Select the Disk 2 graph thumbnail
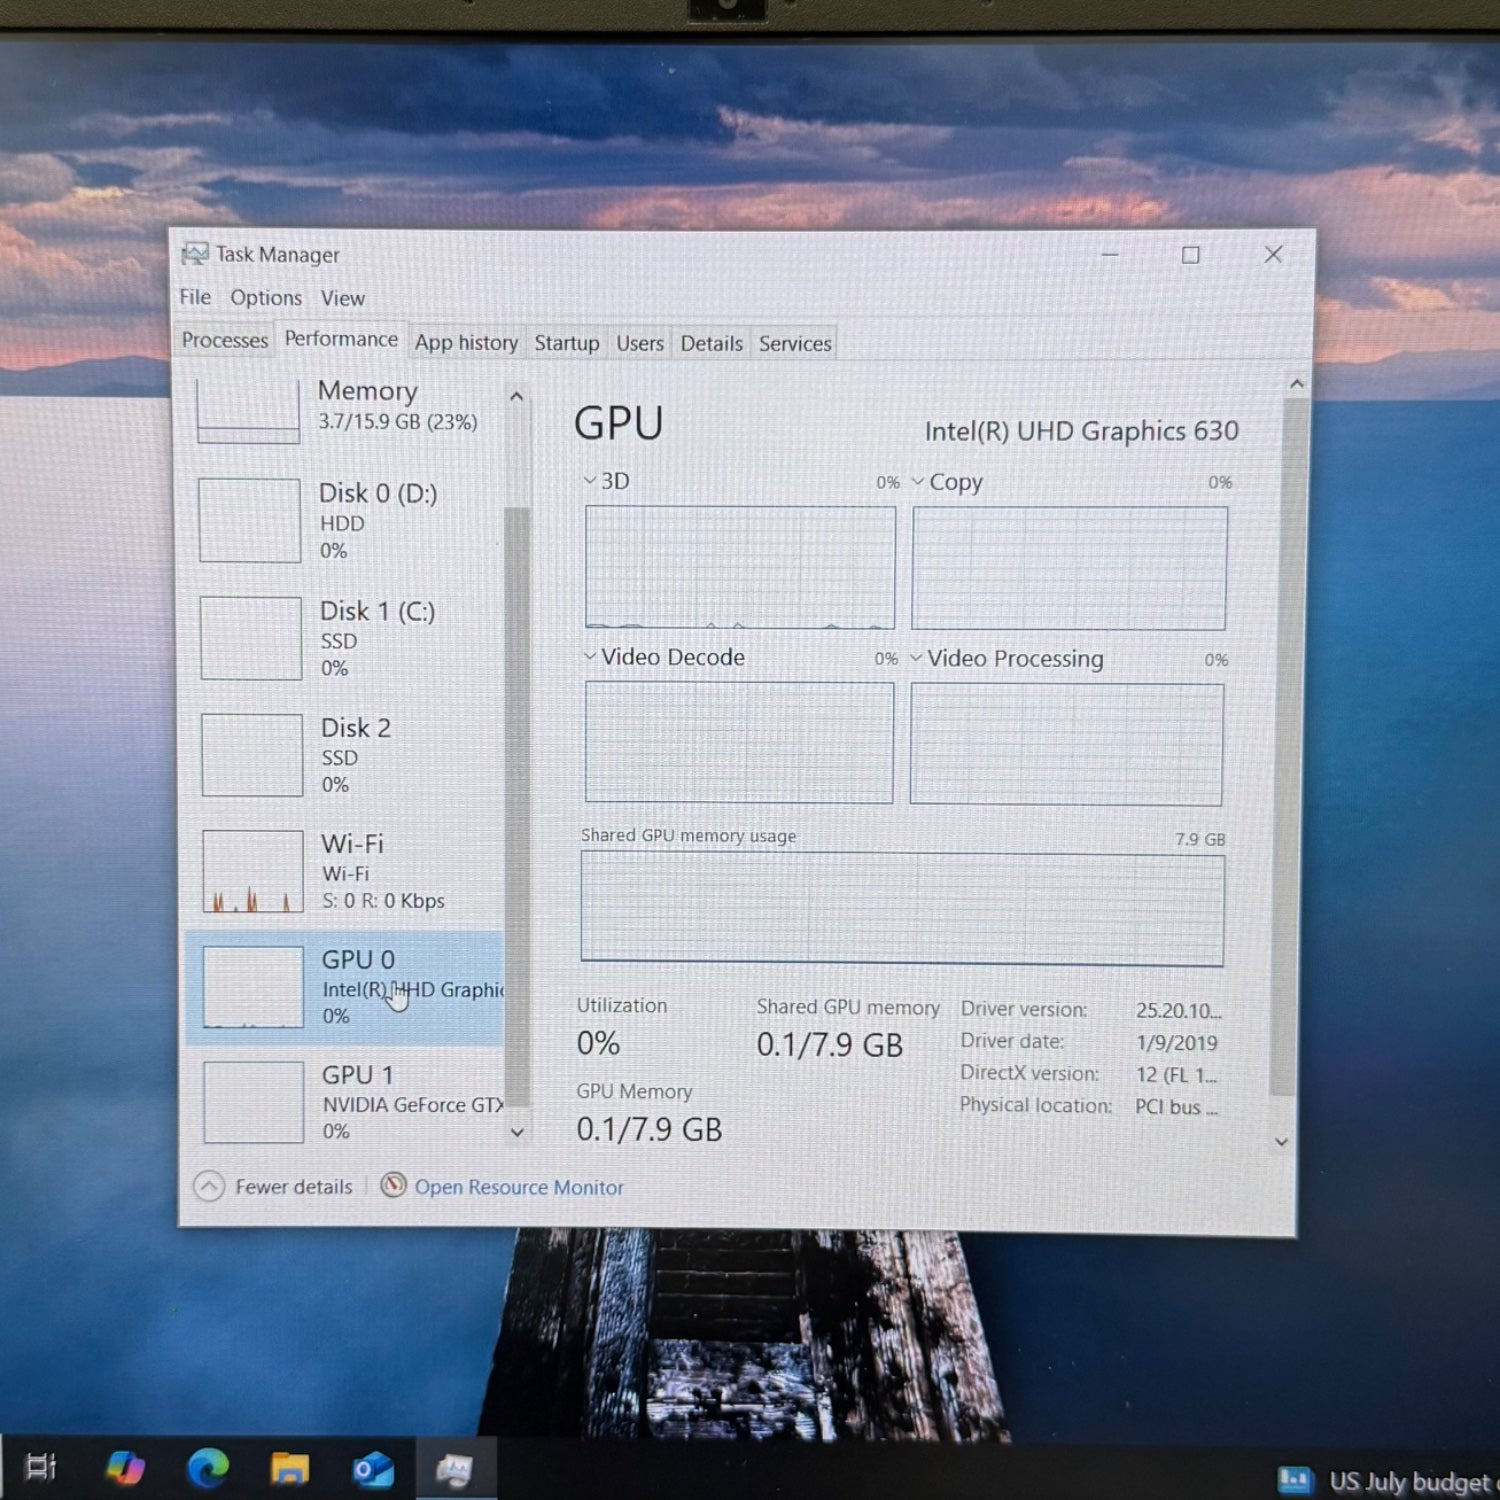1500x1500 pixels. pos(252,755)
